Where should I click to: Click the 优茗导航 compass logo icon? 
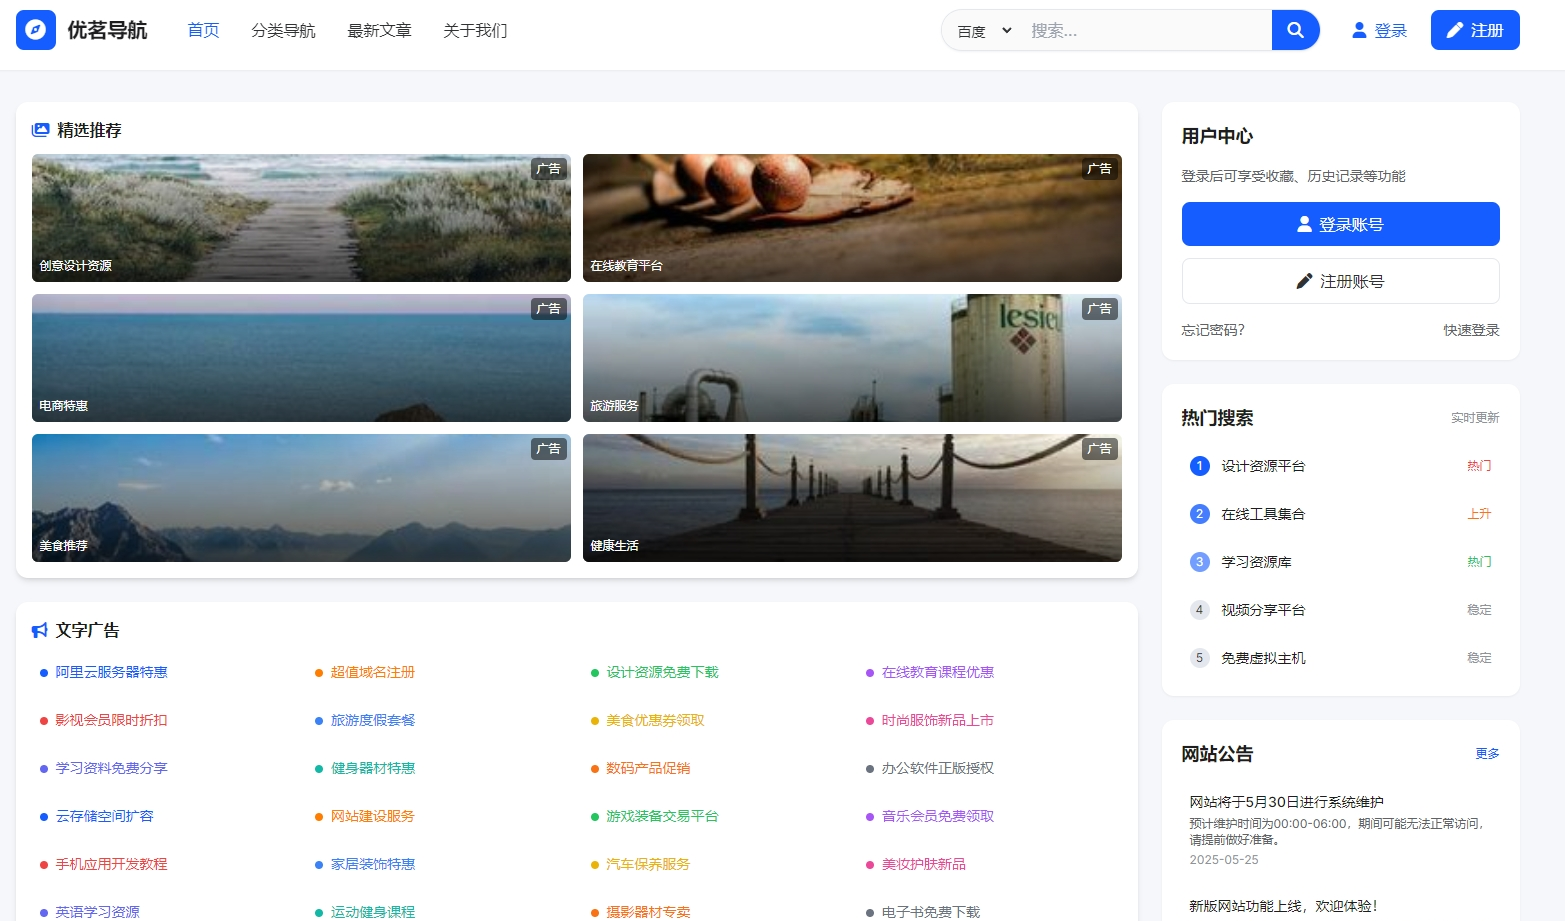point(36,30)
